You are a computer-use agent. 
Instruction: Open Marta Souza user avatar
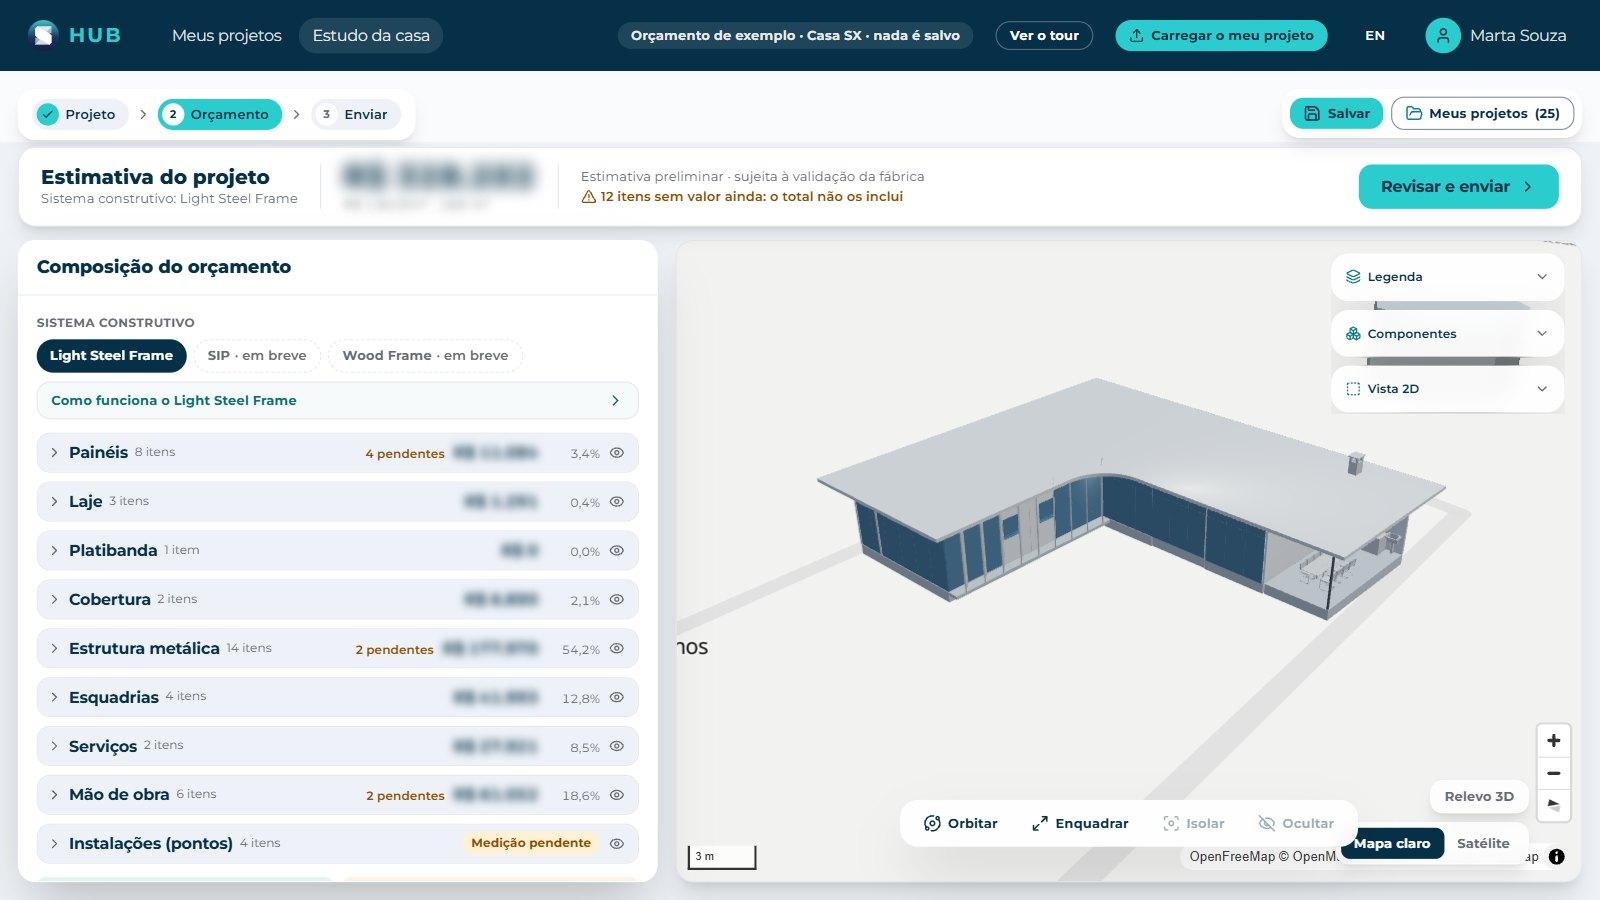[1442, 35]
